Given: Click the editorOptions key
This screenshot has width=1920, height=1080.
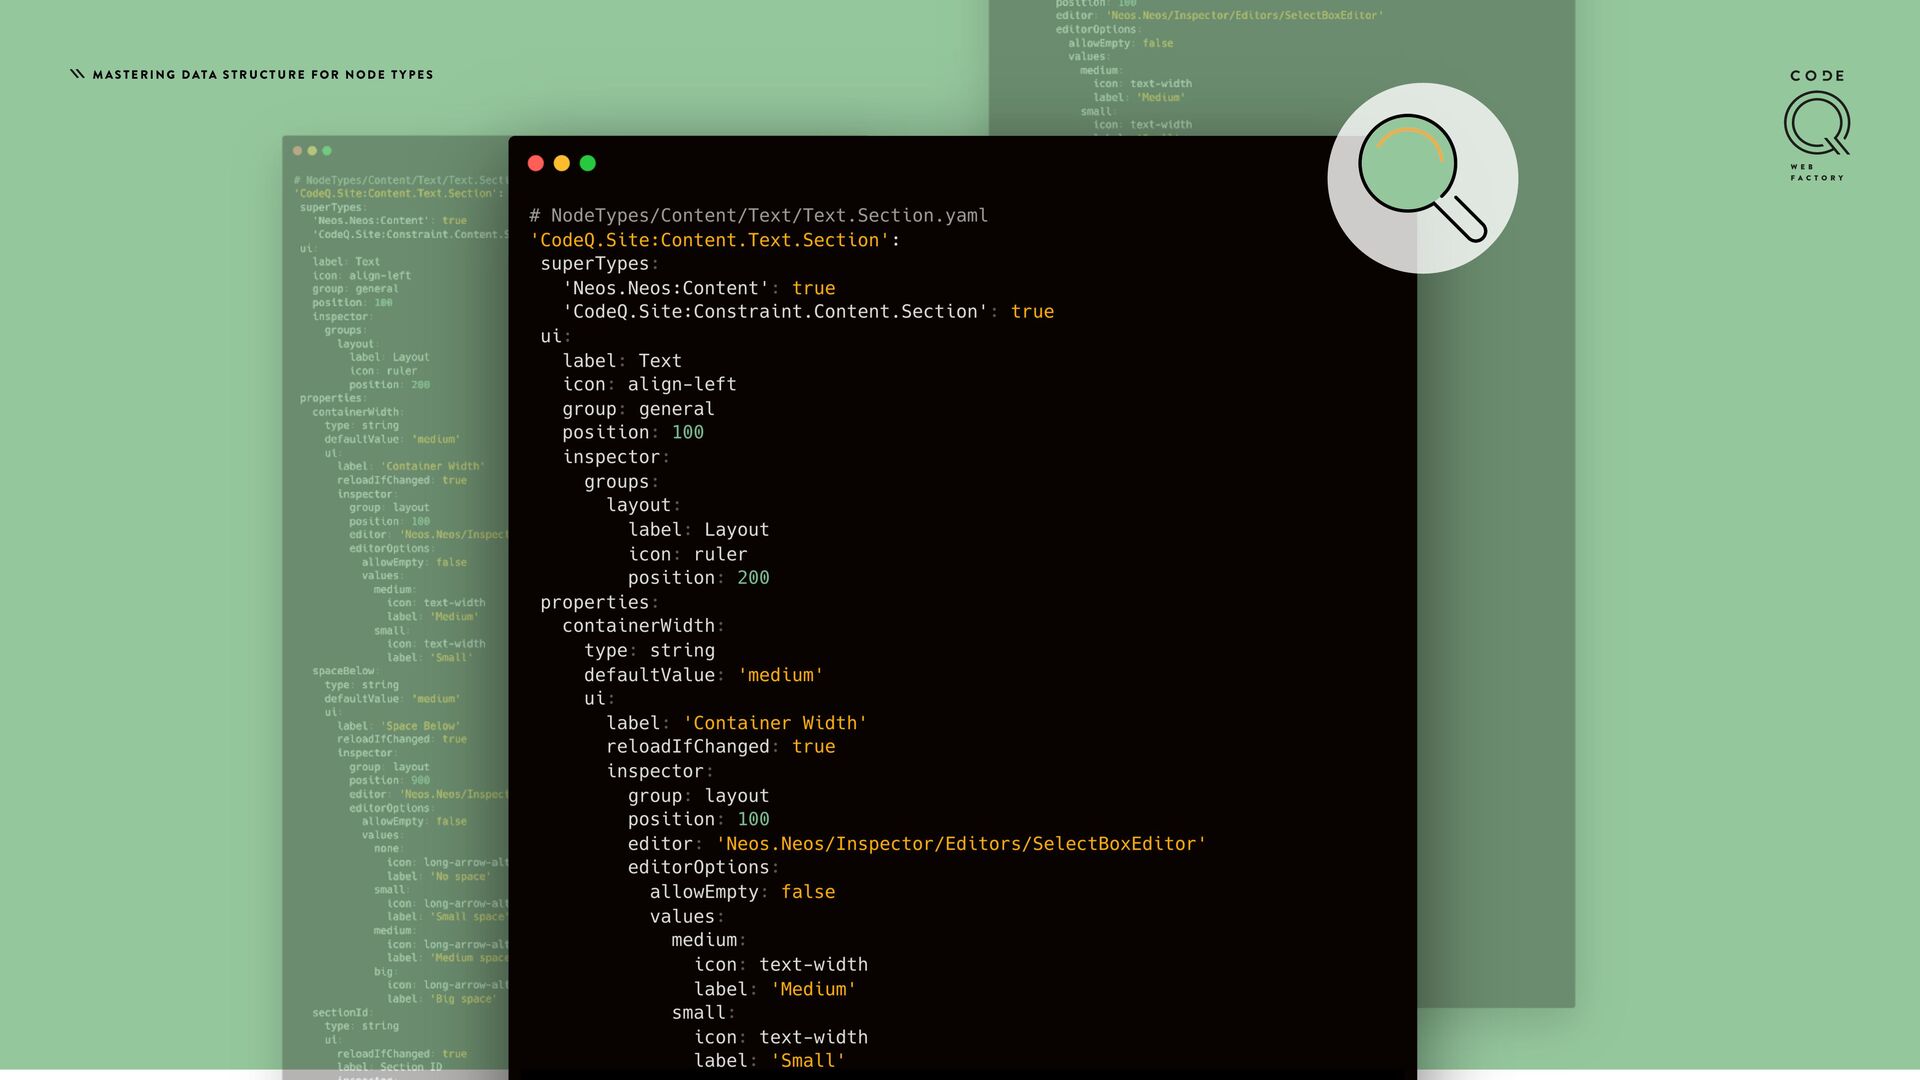Looking at the screenshot, I should pyautogui.click(x=698, y=868).
